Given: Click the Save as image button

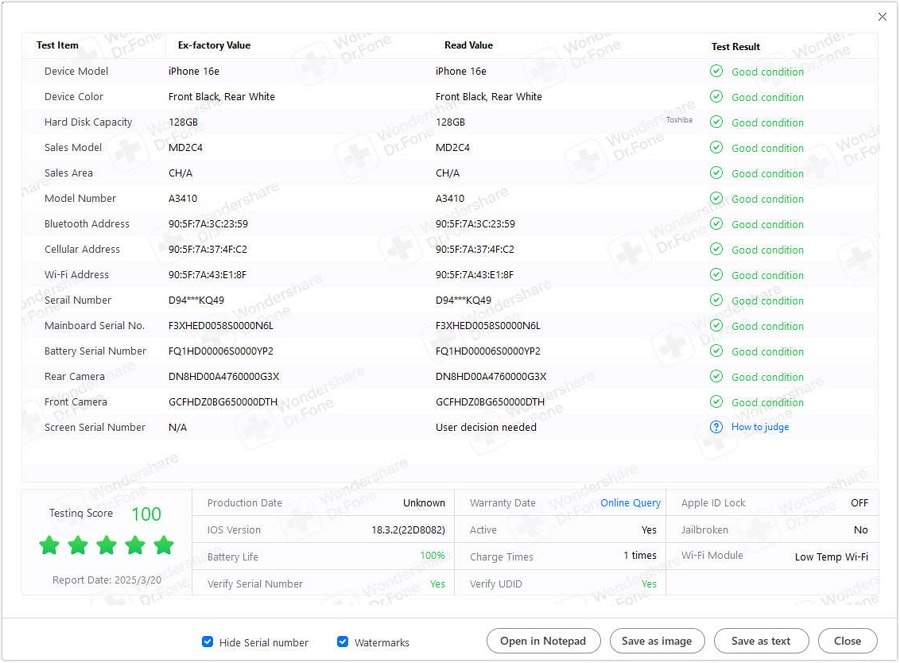Looking at the screenshot, I should [657, 641].
